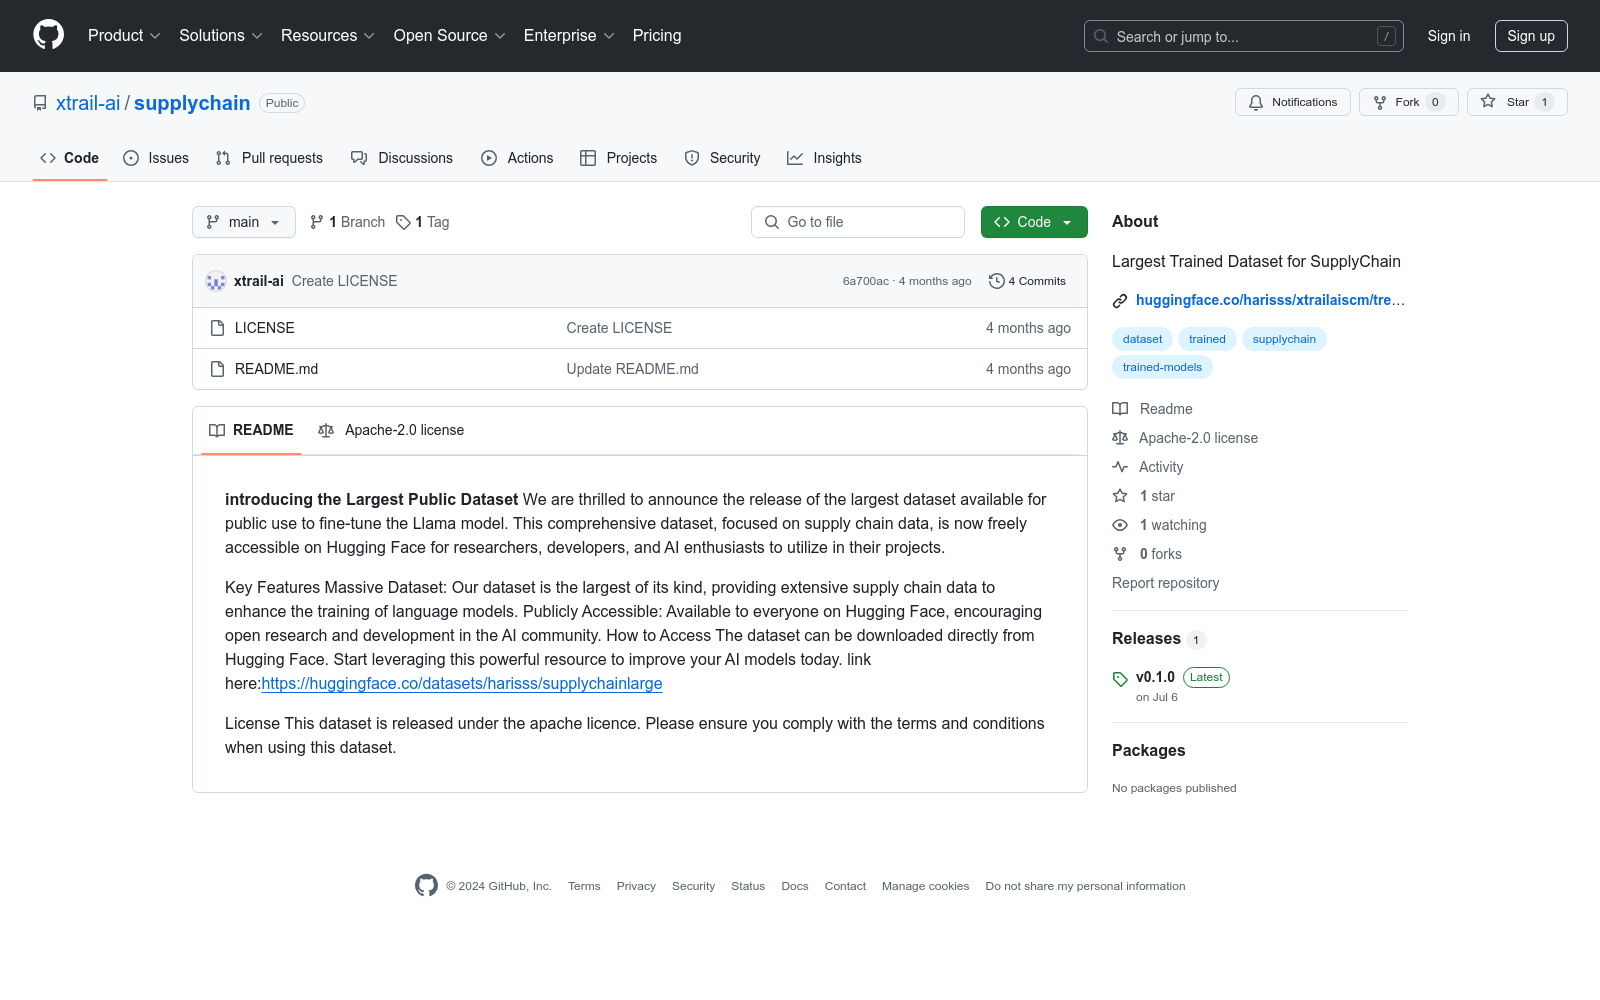
Task: Click the dataset topic tag
Action: pos(1142,339)
